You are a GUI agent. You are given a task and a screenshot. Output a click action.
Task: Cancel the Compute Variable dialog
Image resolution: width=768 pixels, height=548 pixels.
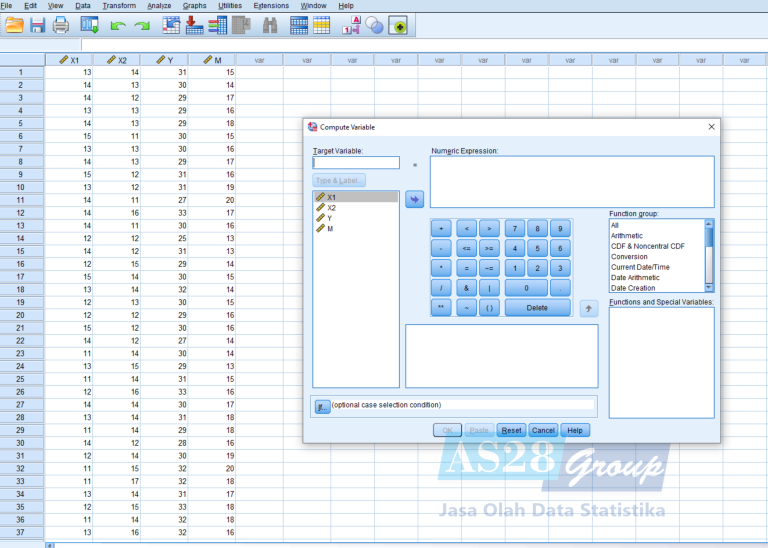pos(543,430)
